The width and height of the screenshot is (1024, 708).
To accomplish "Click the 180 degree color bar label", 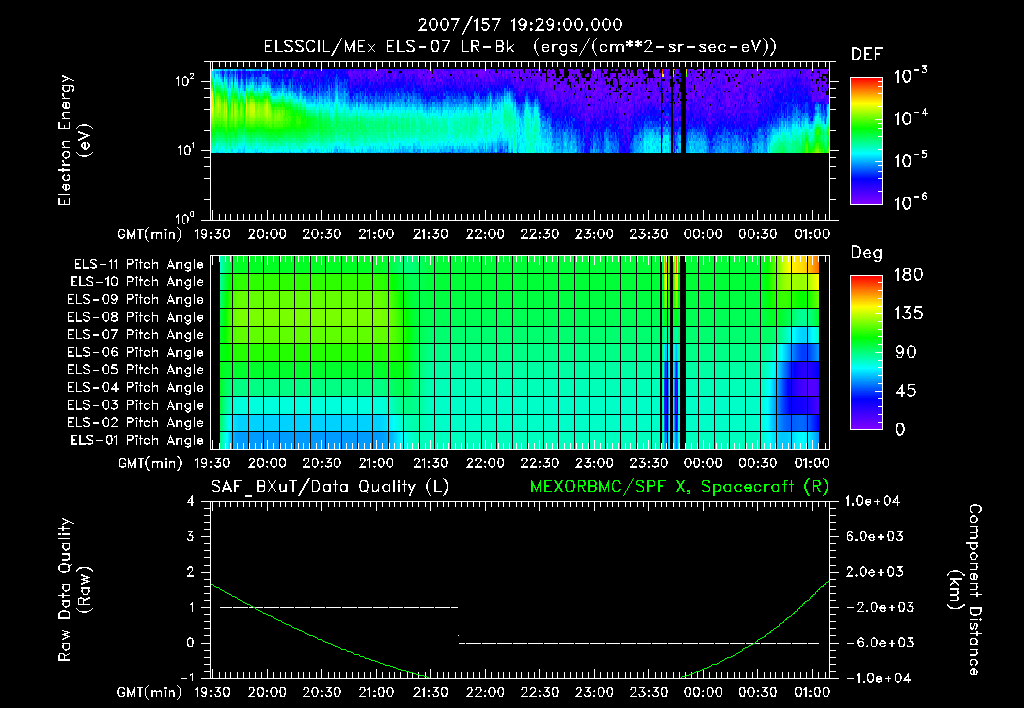I will tap(908, 275).
